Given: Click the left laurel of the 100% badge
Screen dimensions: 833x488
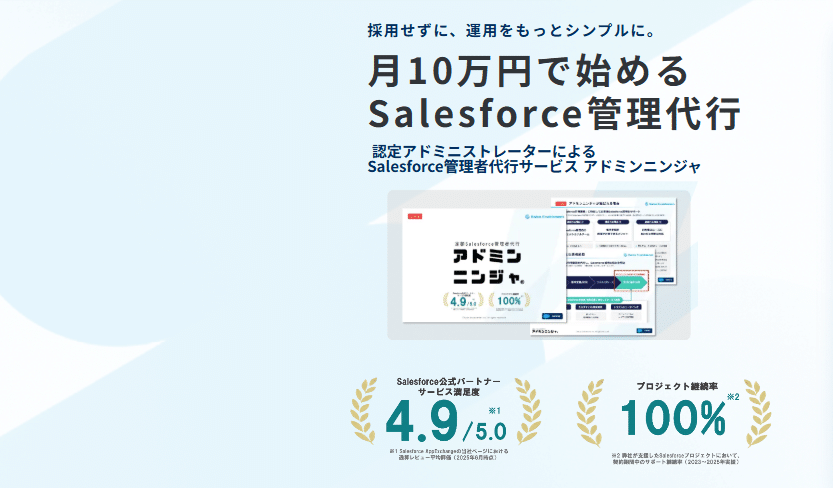Looking at the screenshot, I should 594,412.
